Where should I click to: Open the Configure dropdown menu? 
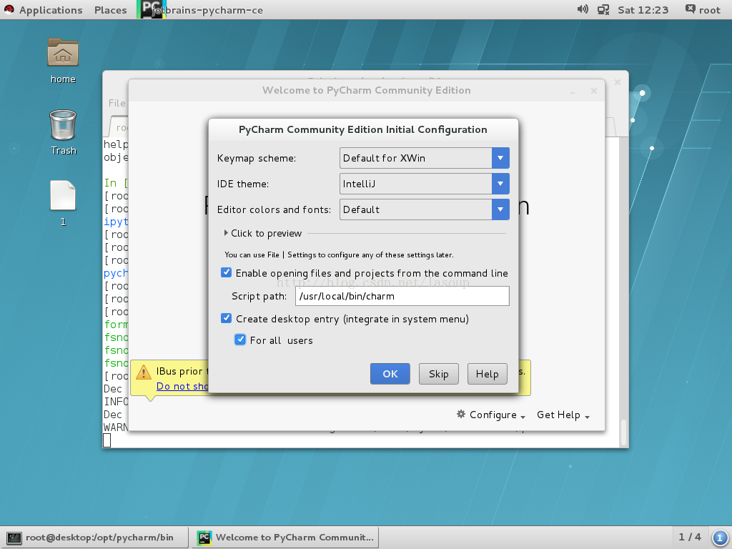click(x=491, y=415)
